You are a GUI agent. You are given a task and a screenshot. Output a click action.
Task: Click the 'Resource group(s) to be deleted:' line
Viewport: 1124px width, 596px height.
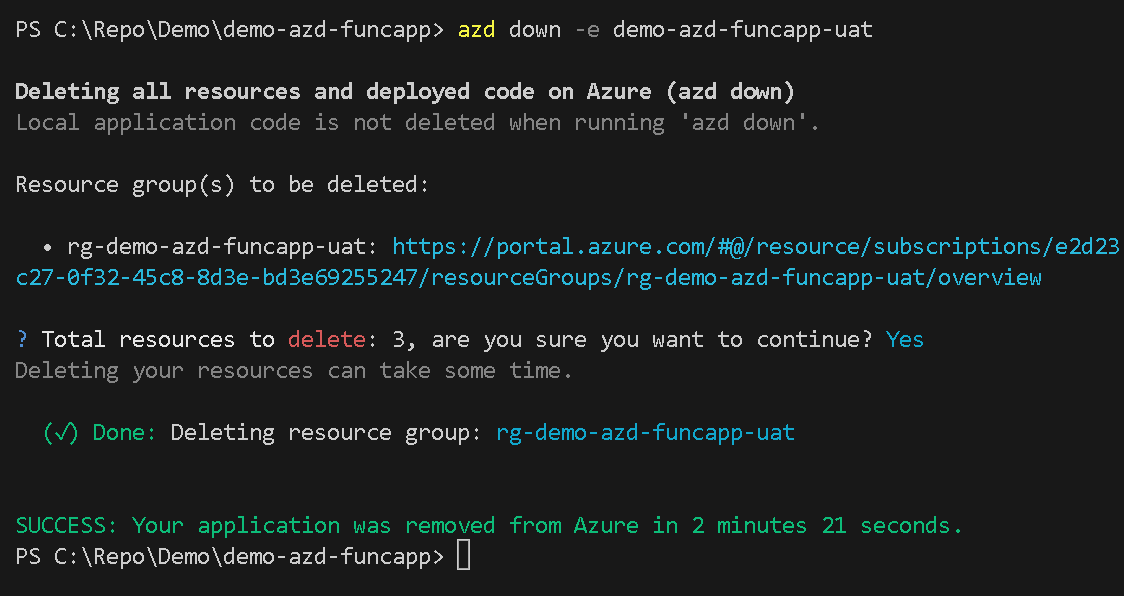coord(222,184)
